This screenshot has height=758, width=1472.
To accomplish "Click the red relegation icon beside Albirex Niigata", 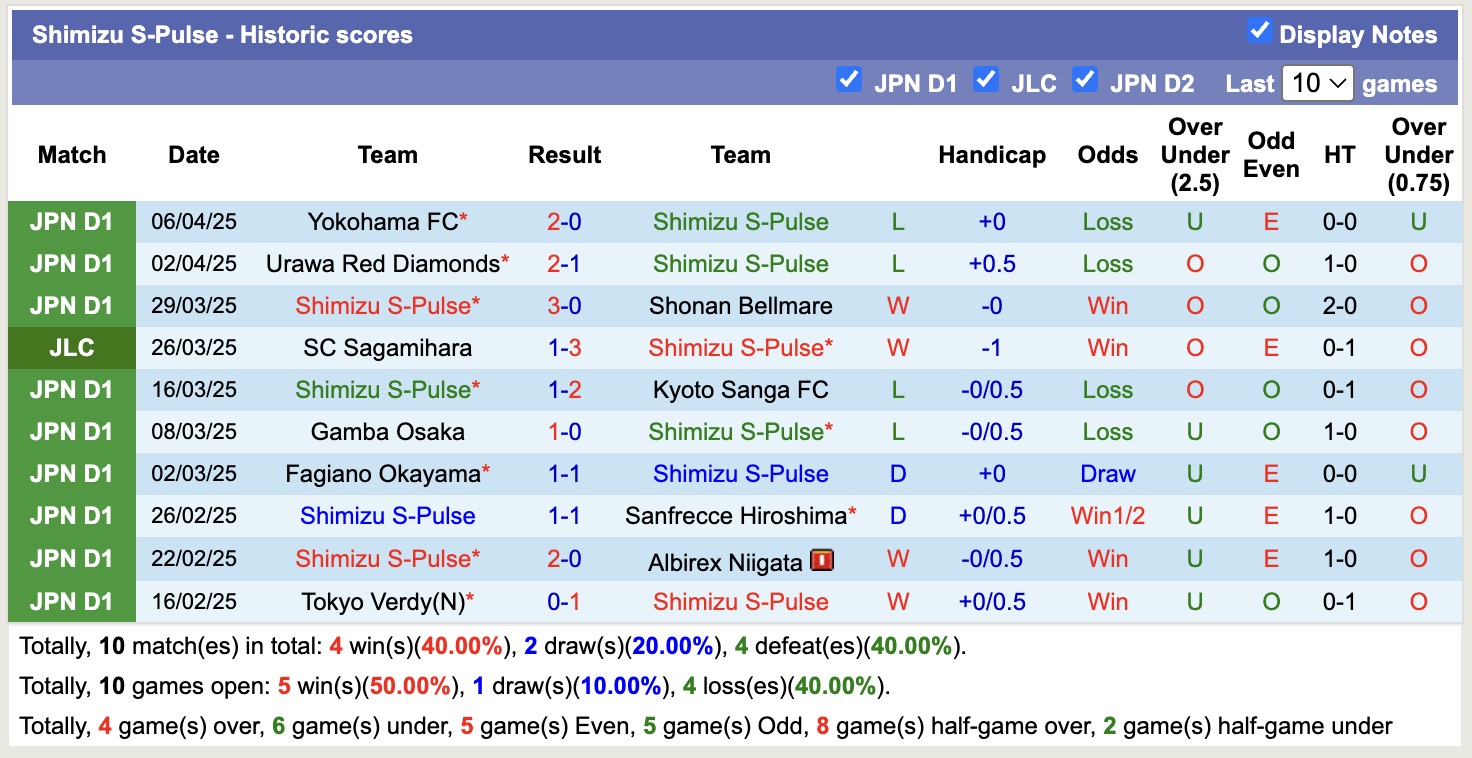I will coord(820,559).
